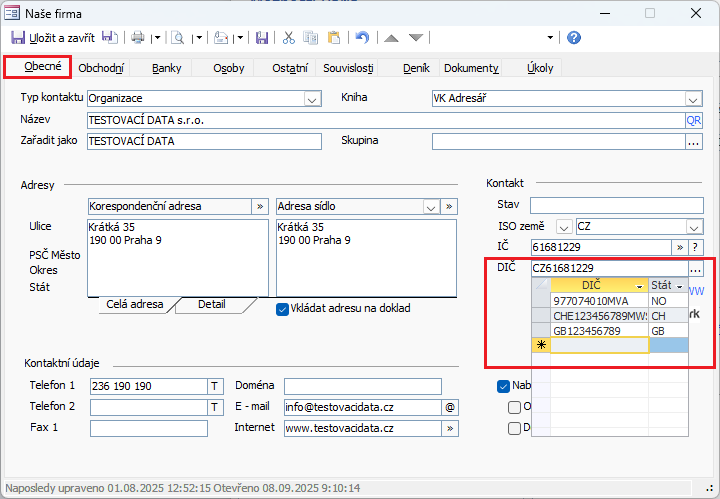
Task: Open the Dokumenty tab
Action: point(471,68)
